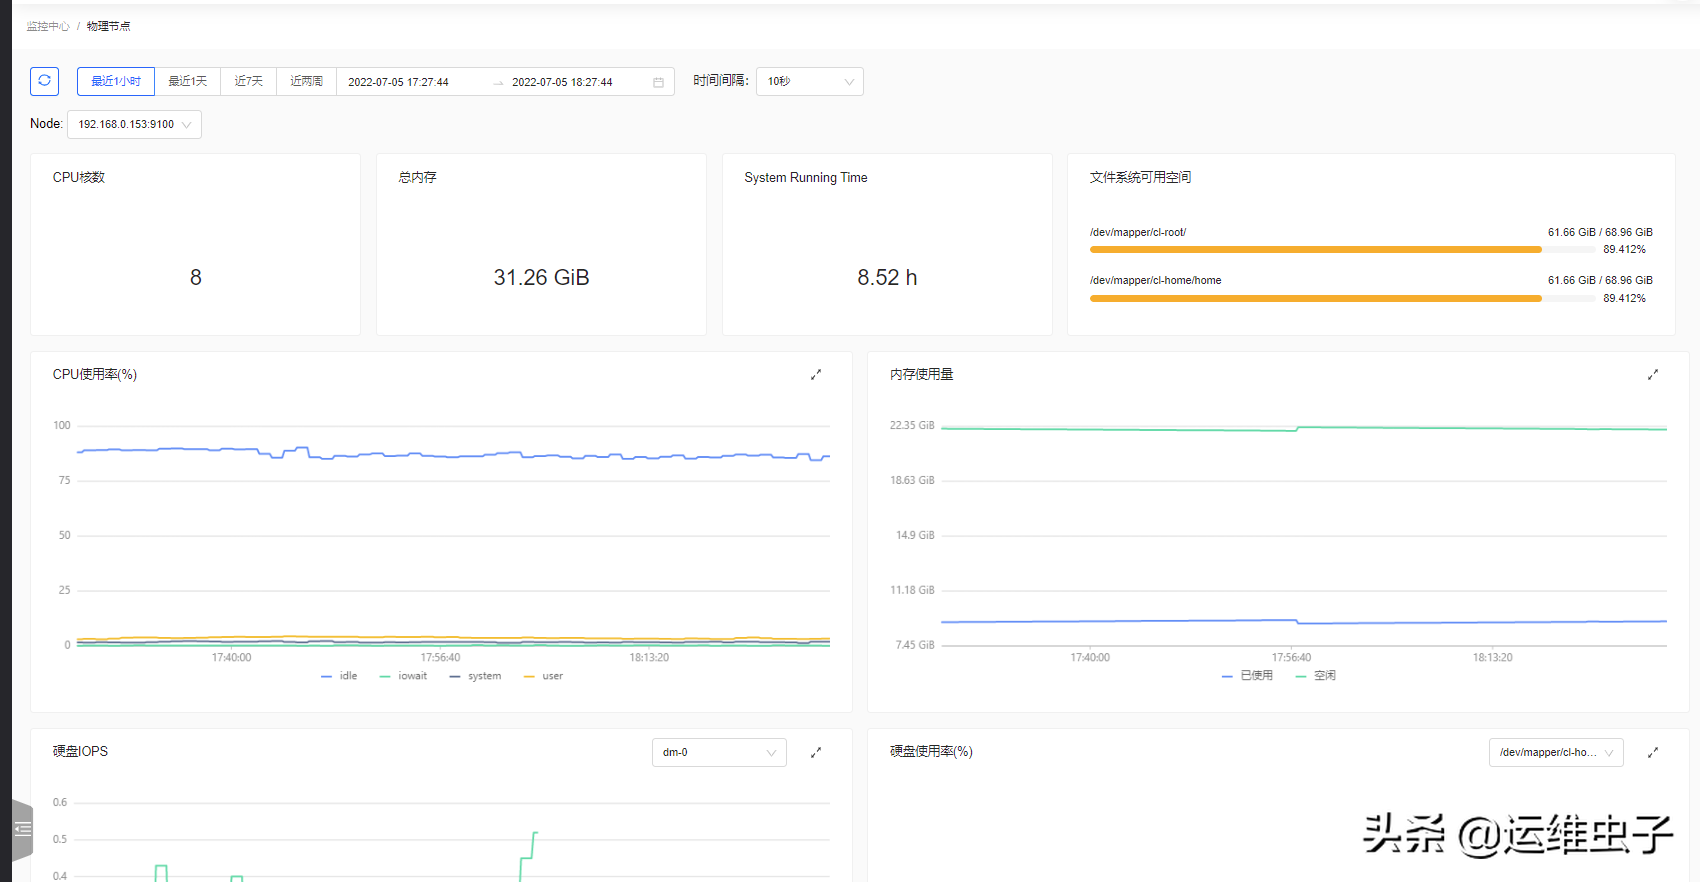
Task: Click the 硬盘使用率(%) chart title
Action: [x=931, y=751]
